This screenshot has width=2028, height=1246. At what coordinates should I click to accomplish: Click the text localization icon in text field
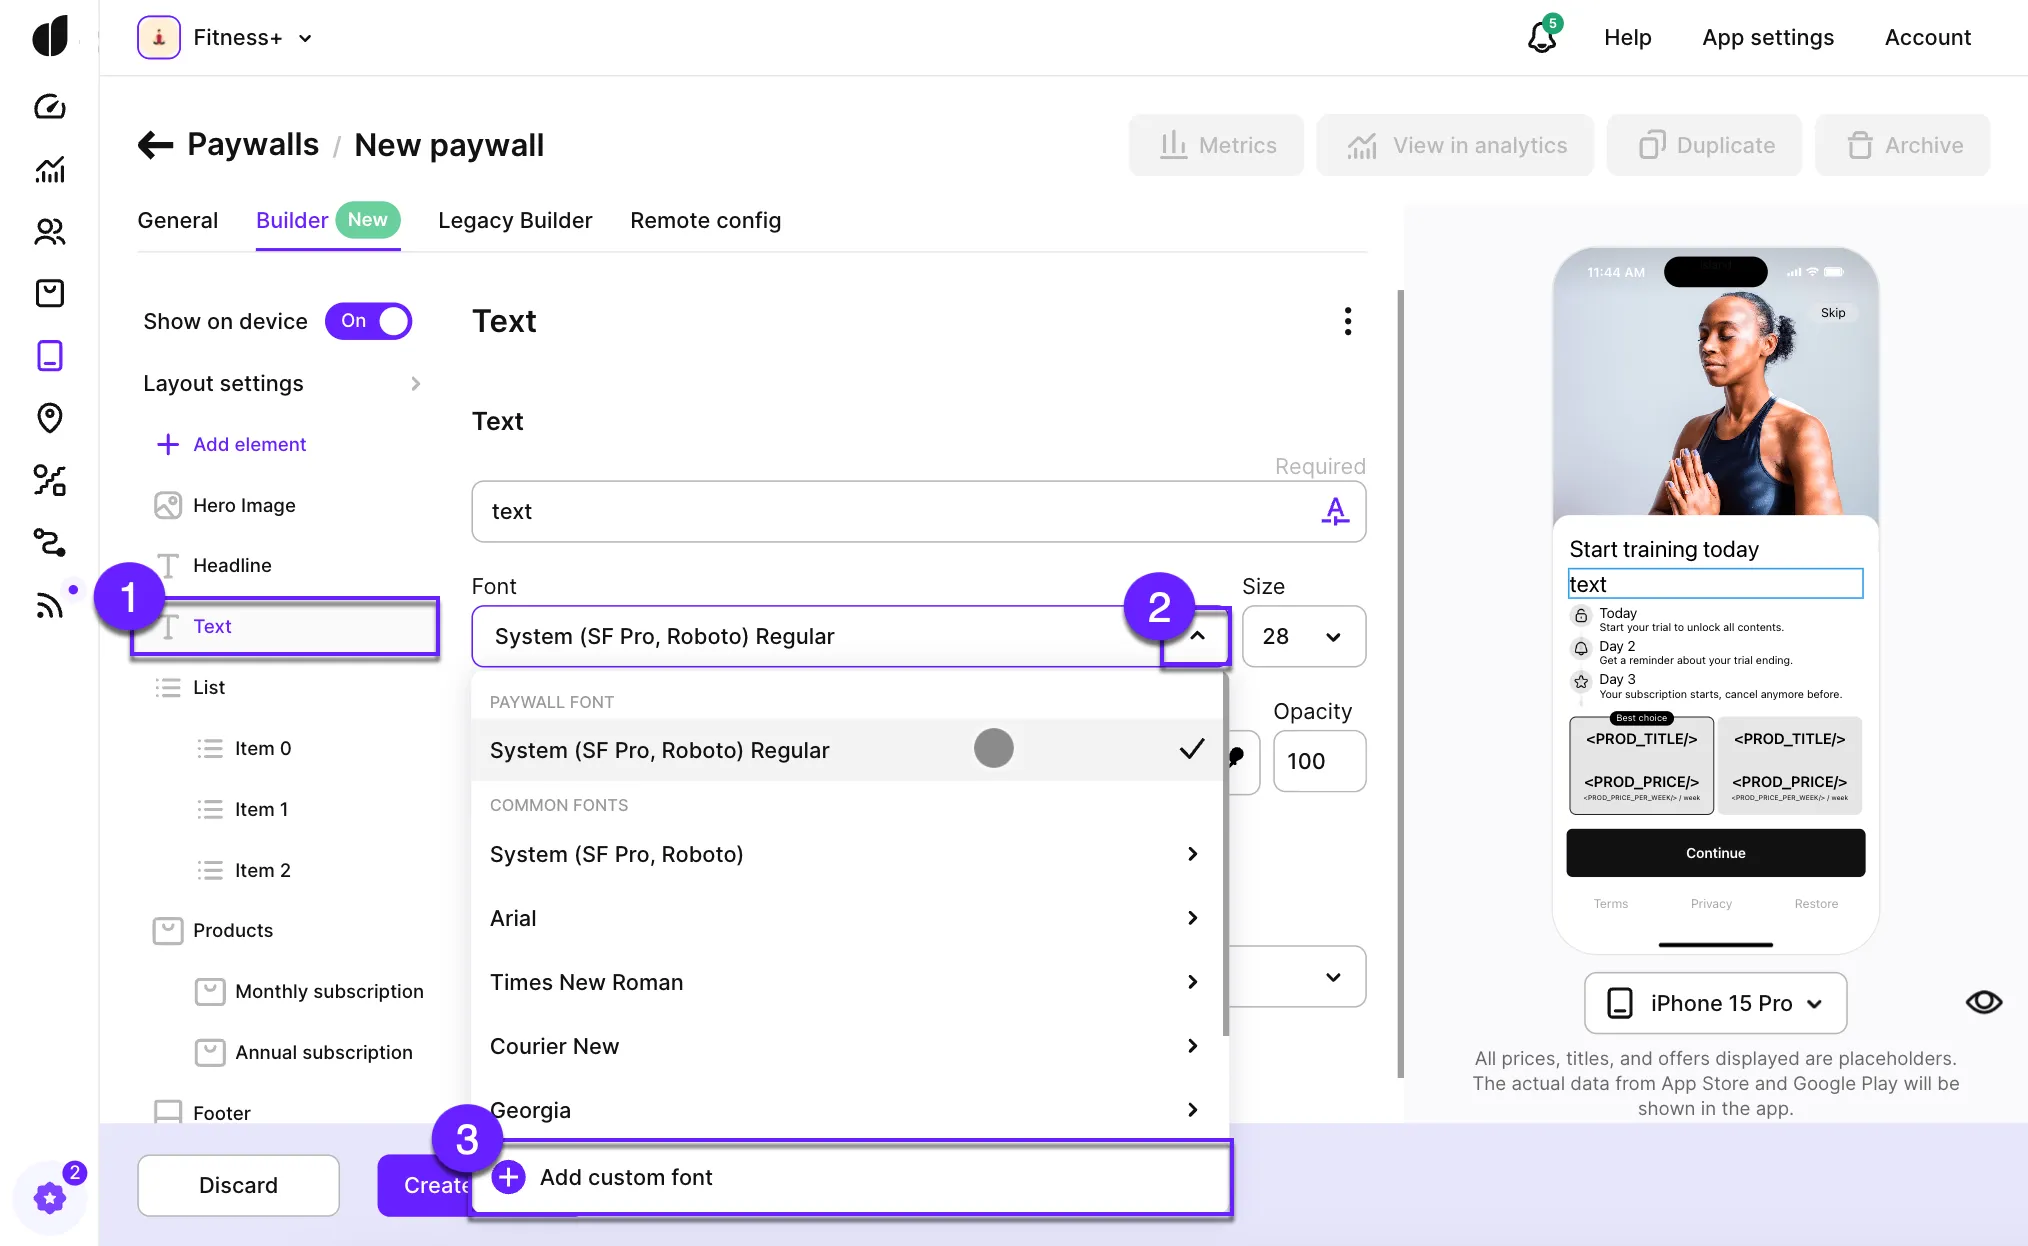click(1335, 511)
